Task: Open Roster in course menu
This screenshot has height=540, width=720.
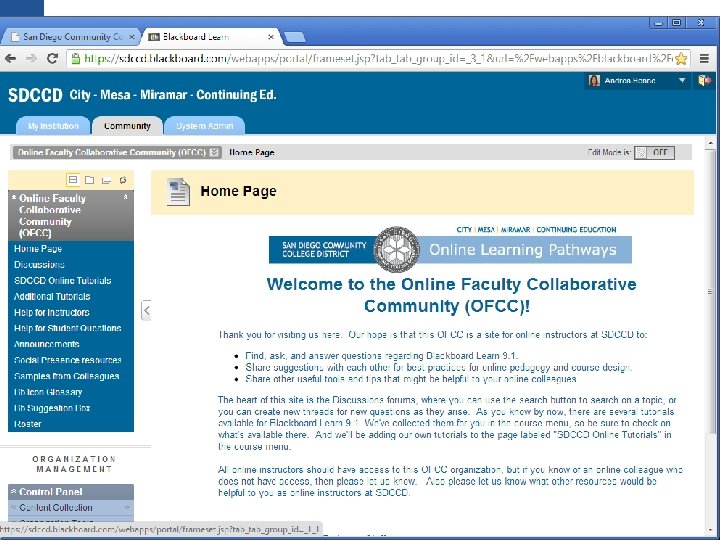Action: 28,424
